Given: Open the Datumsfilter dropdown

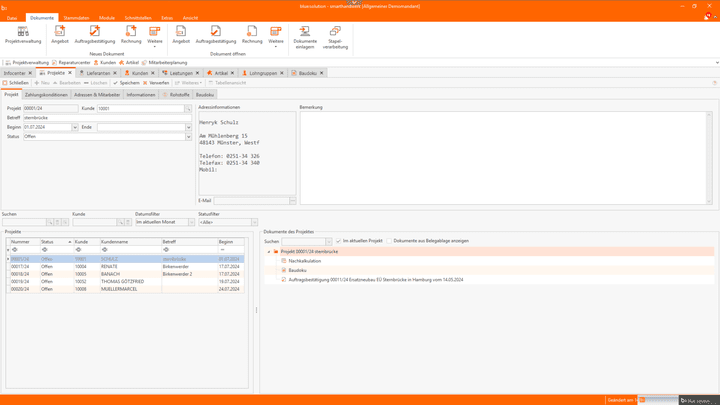Looking at the screenshot, I should [x=189, y=222].
